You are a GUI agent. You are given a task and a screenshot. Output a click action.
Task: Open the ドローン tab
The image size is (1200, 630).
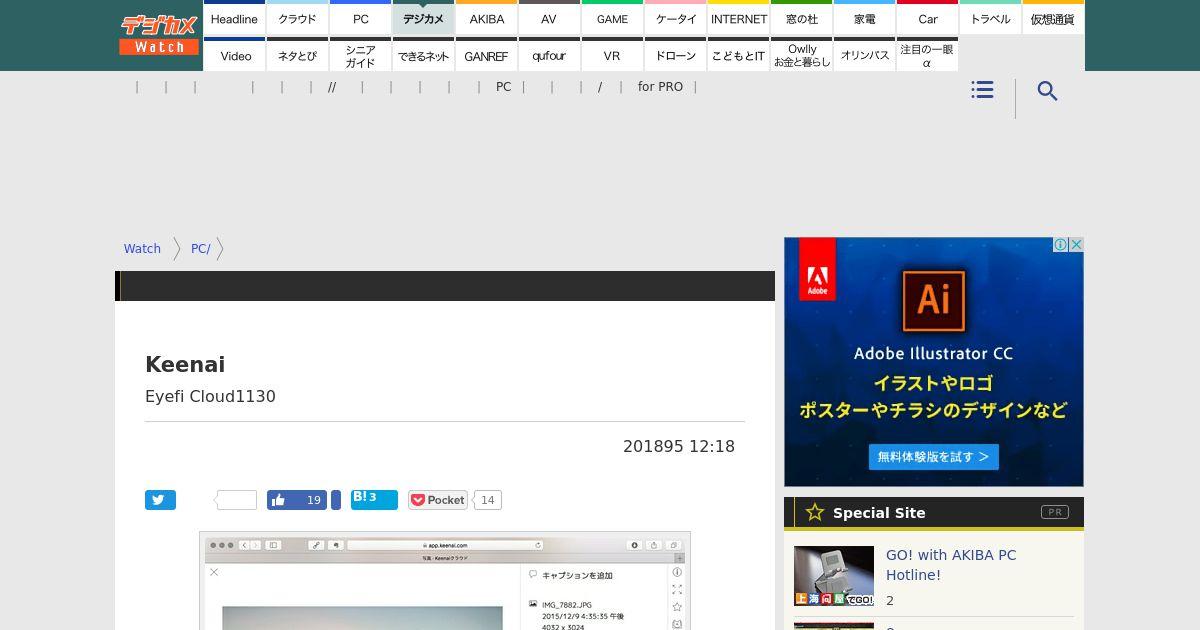tap(675, 55)
